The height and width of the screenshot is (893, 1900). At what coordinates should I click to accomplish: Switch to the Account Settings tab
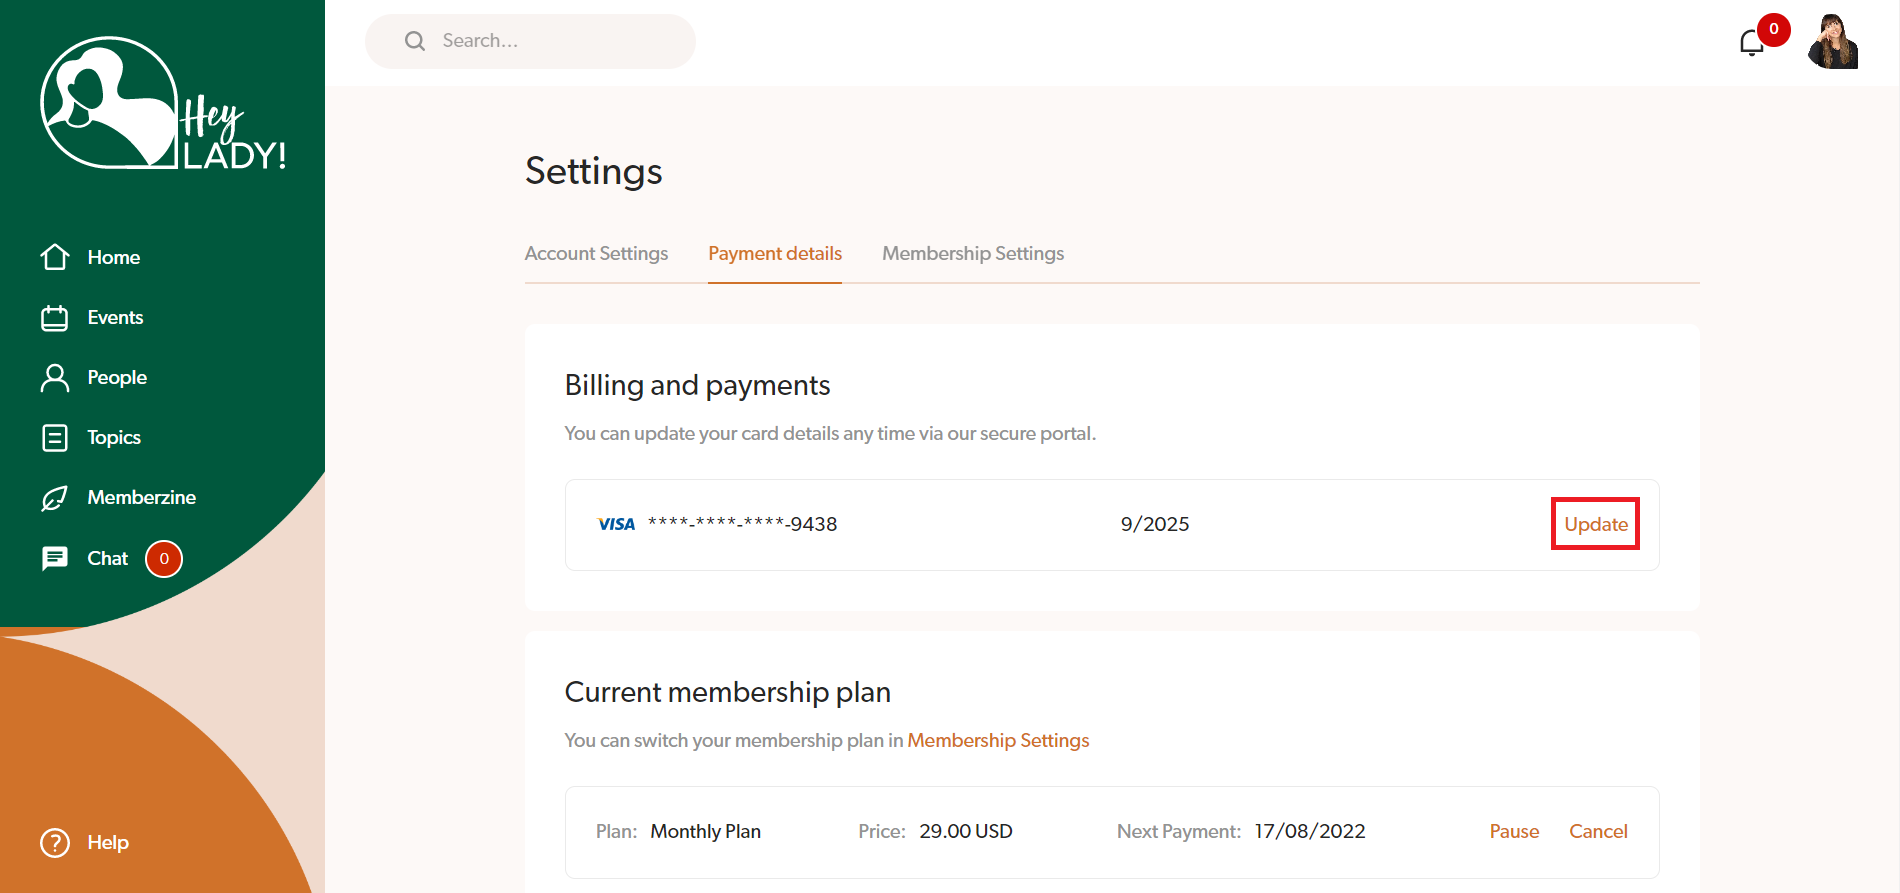tap(596, 254)
